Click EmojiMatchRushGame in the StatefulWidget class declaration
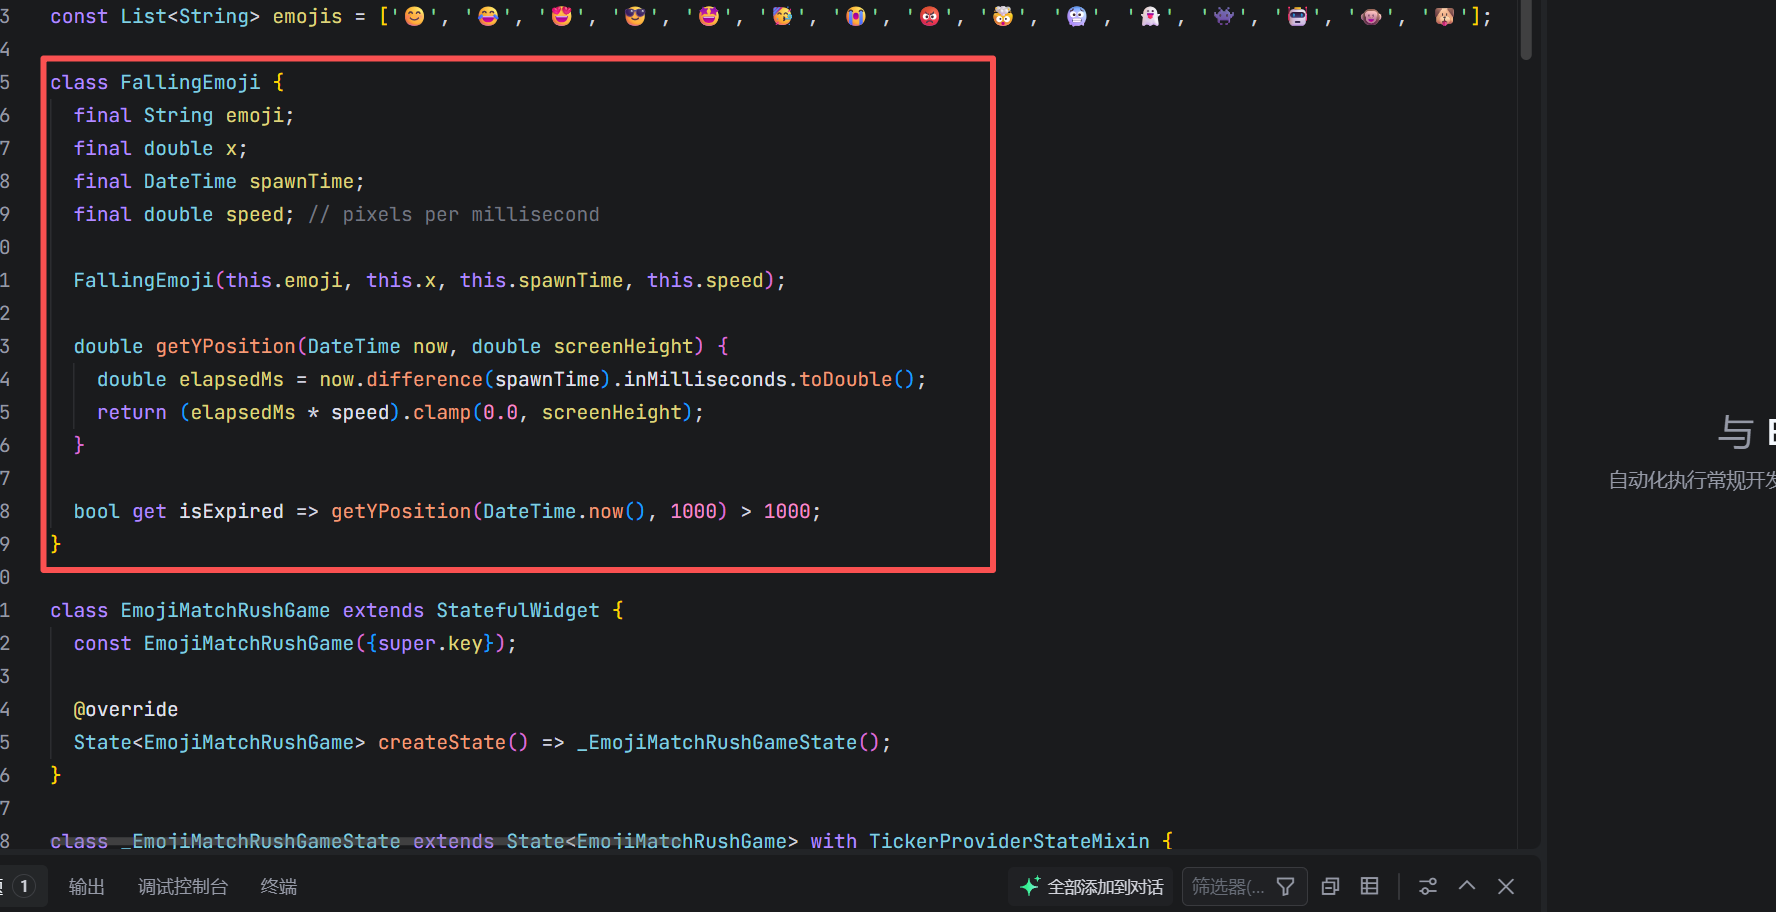Viewport: 1776px width, 912px height. coord(225,610)
